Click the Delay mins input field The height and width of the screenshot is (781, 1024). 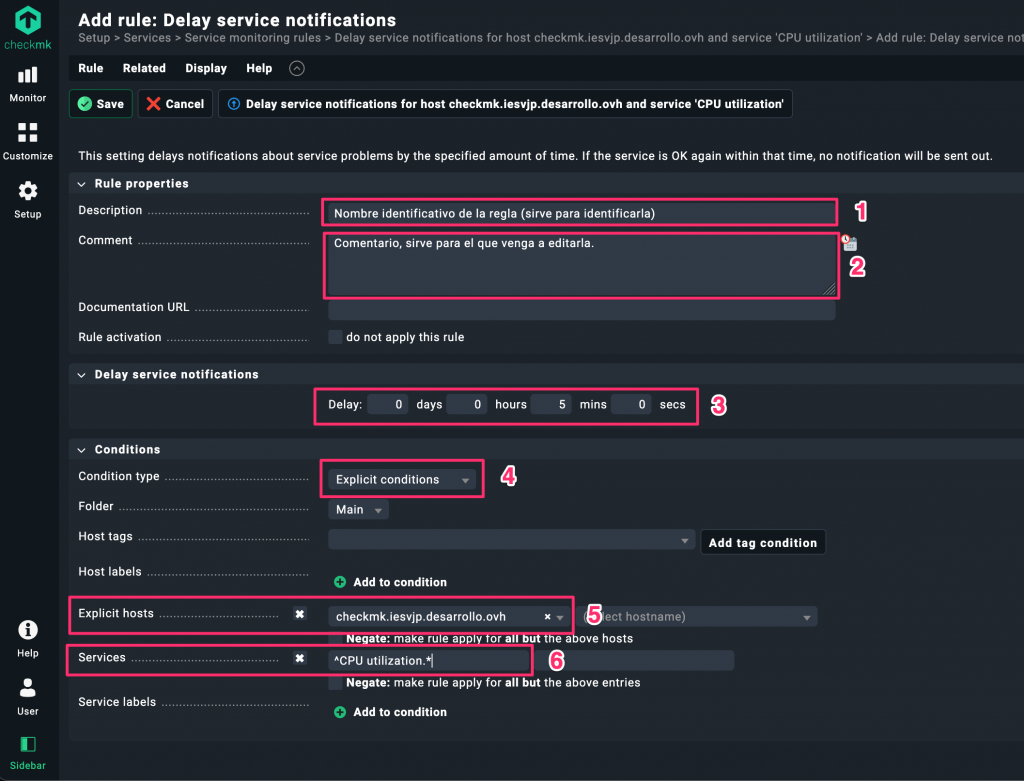tap(551, 405)
